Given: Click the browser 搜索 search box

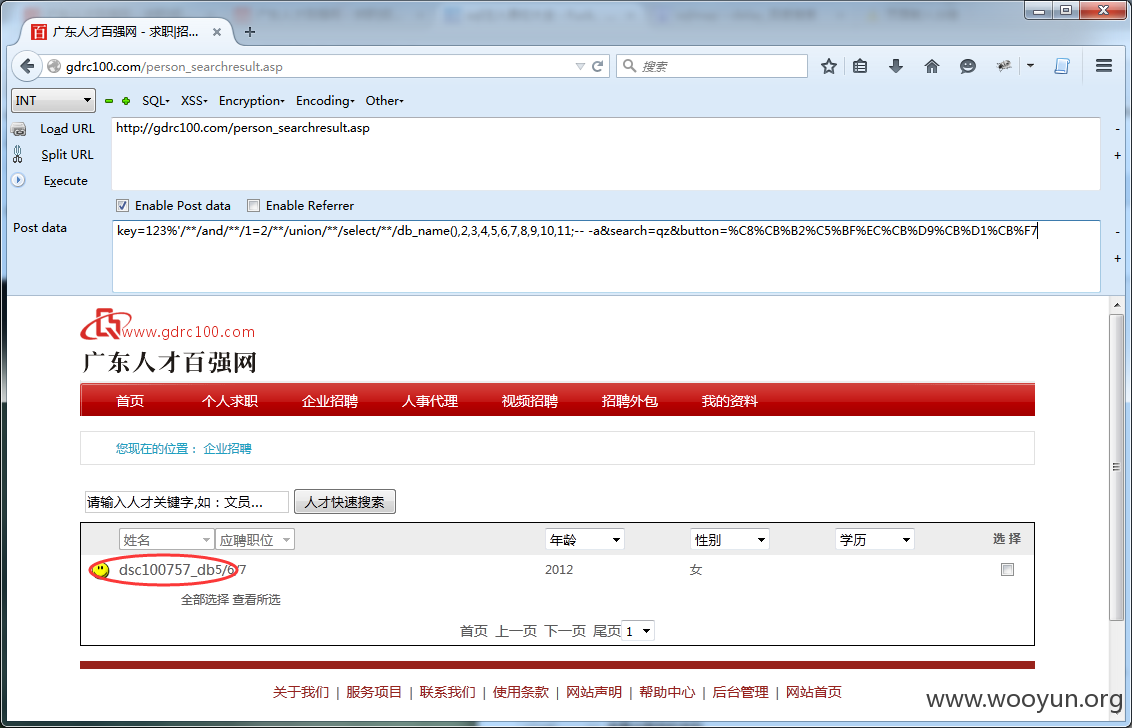Looking at the screenshot, I should tap(712, 66).
